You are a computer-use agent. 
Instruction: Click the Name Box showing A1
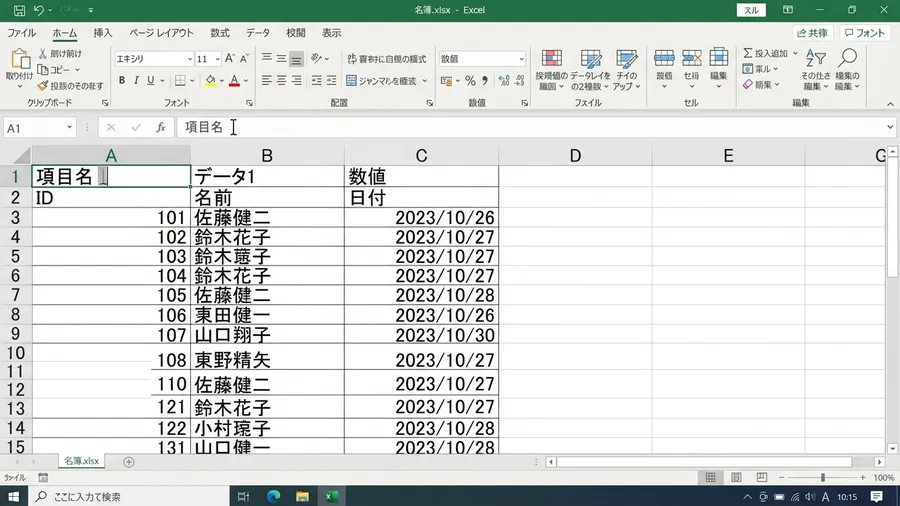pos(39,127)
